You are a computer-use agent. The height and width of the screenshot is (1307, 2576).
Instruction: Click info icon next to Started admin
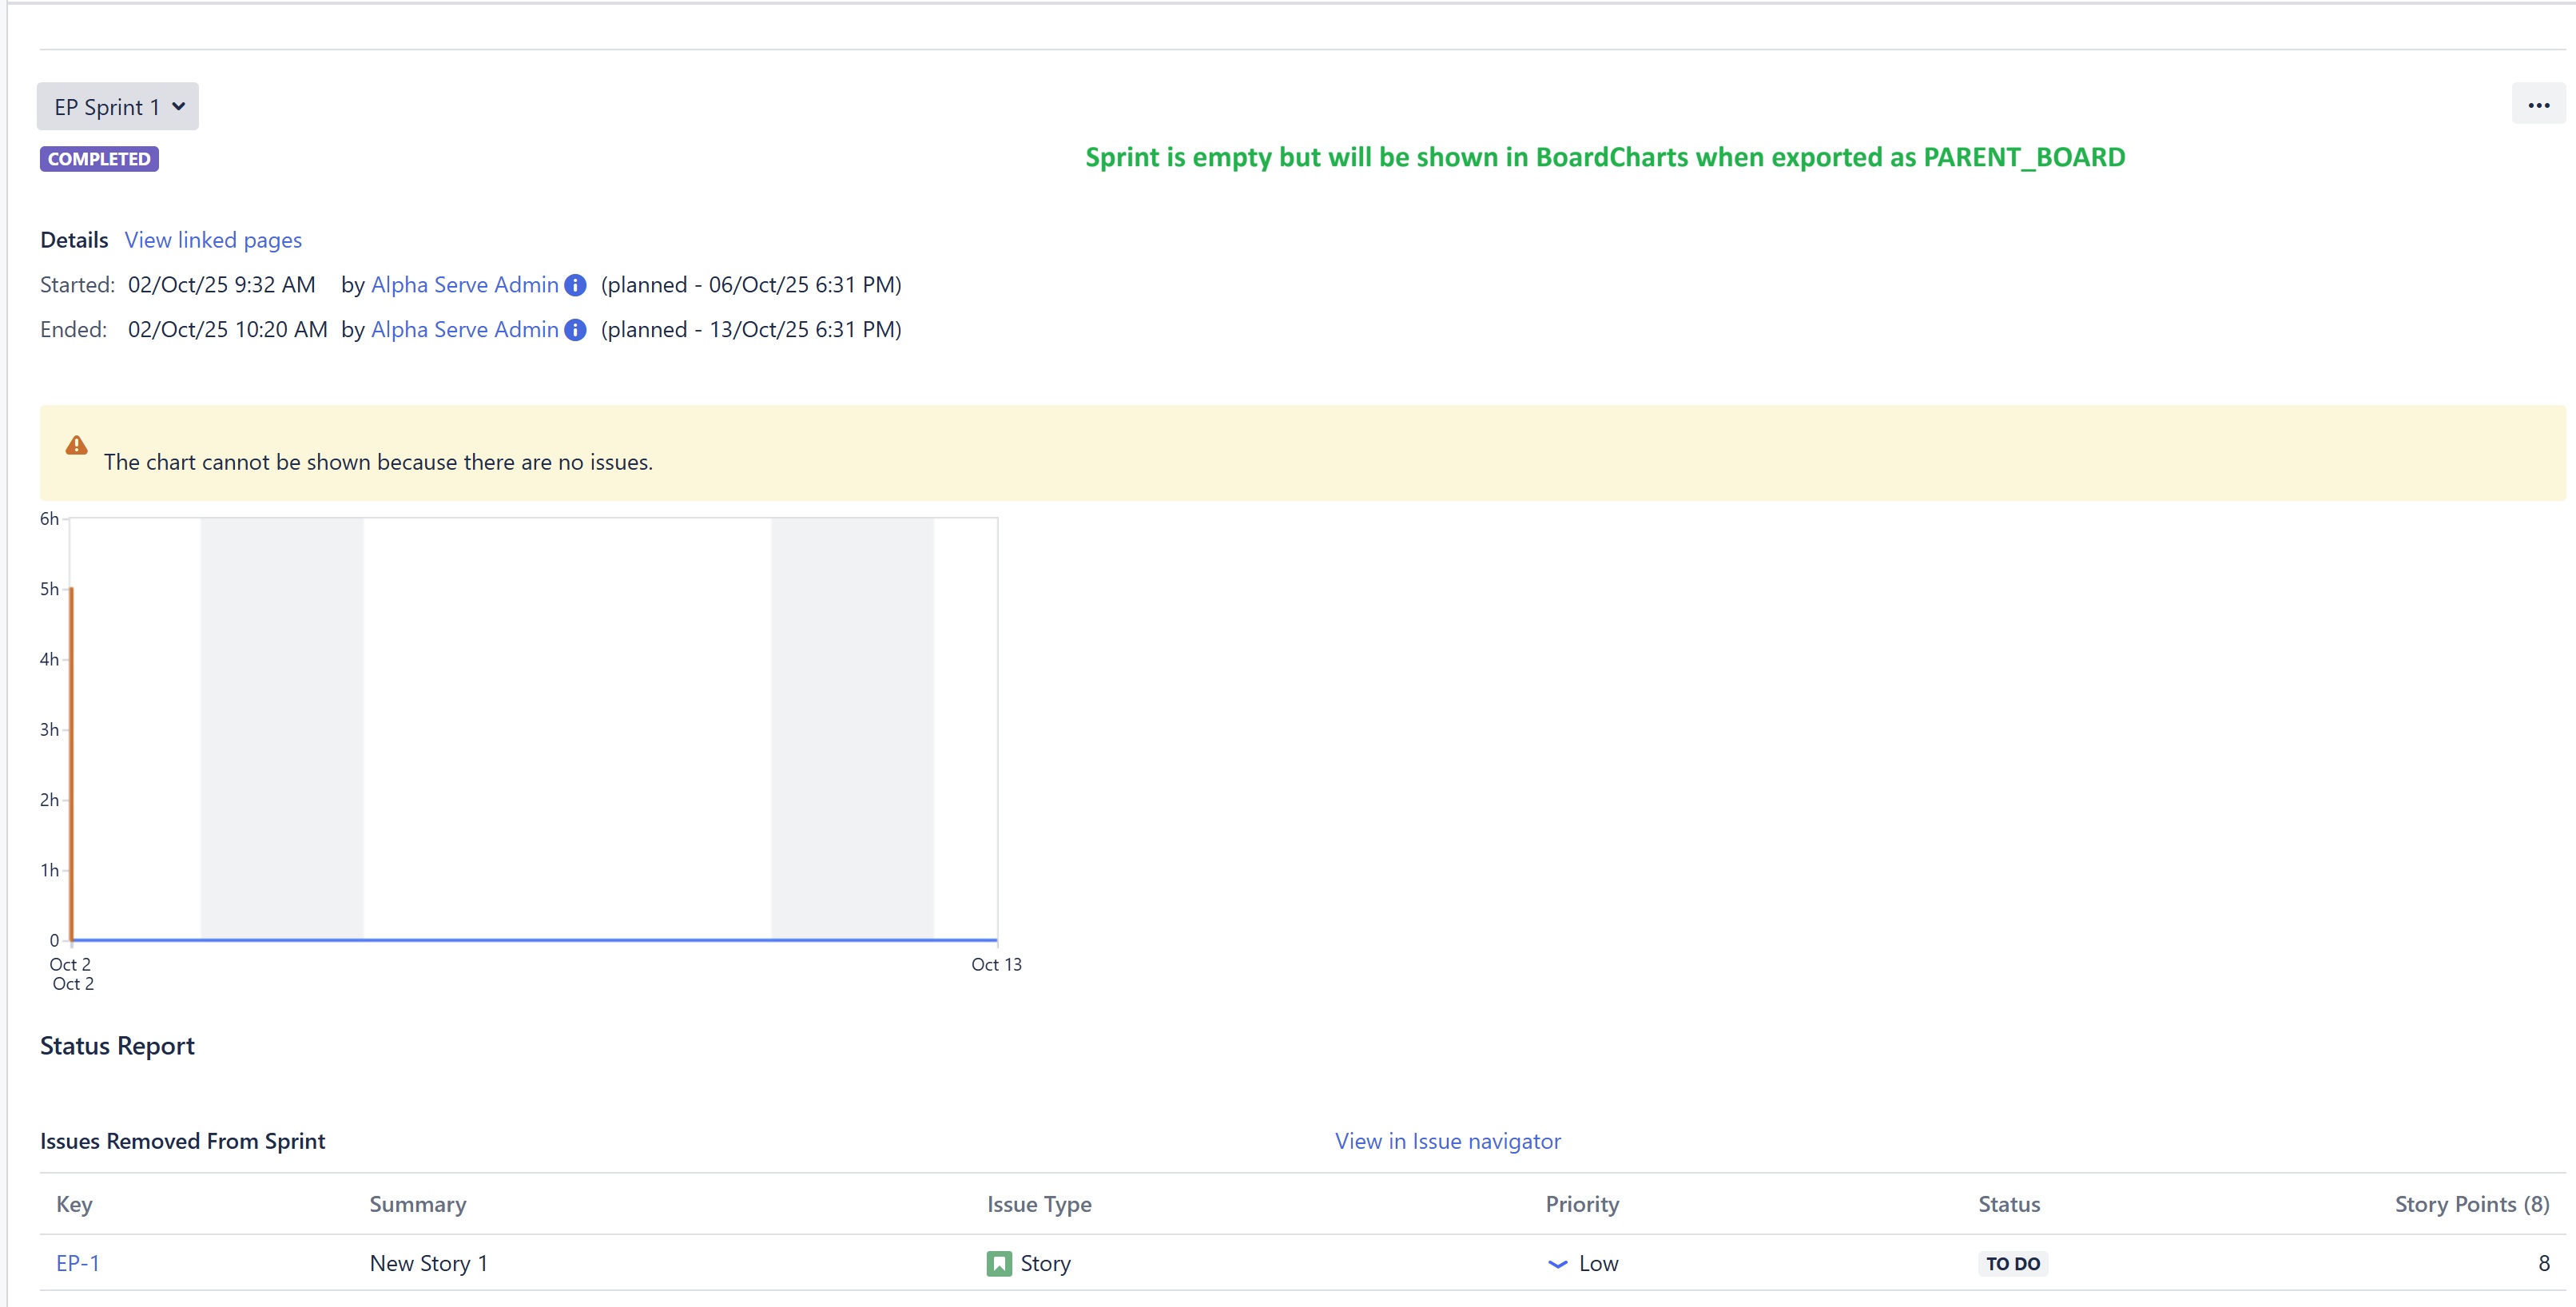(x=575, y=285)
